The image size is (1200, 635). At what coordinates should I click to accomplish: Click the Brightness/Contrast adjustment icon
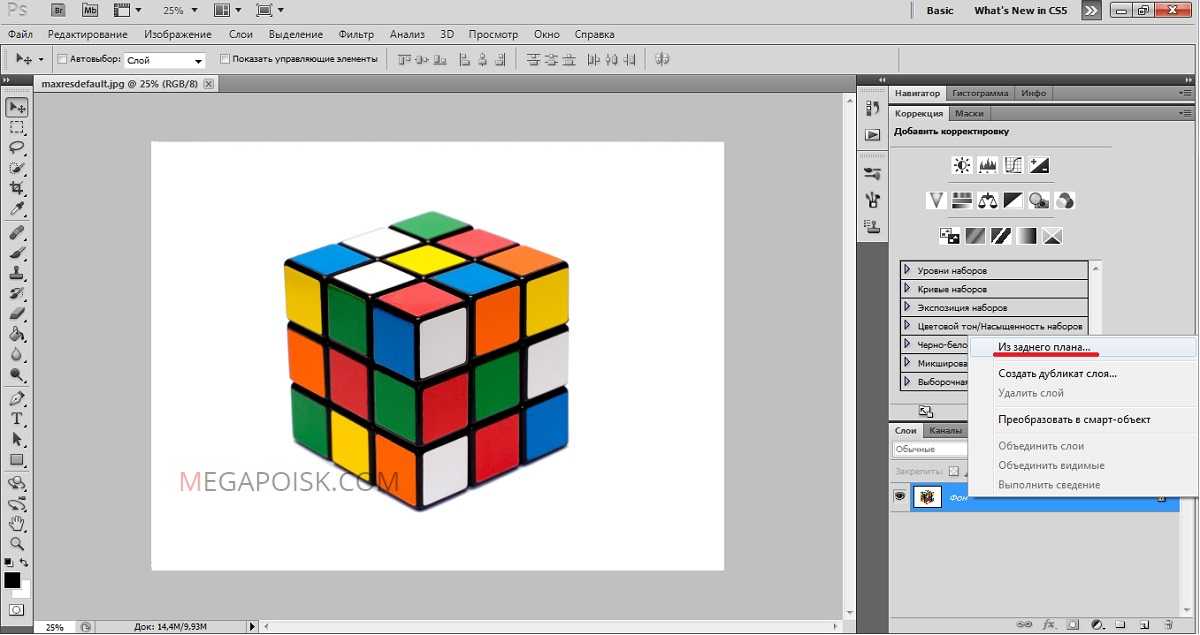click(962, 165)
